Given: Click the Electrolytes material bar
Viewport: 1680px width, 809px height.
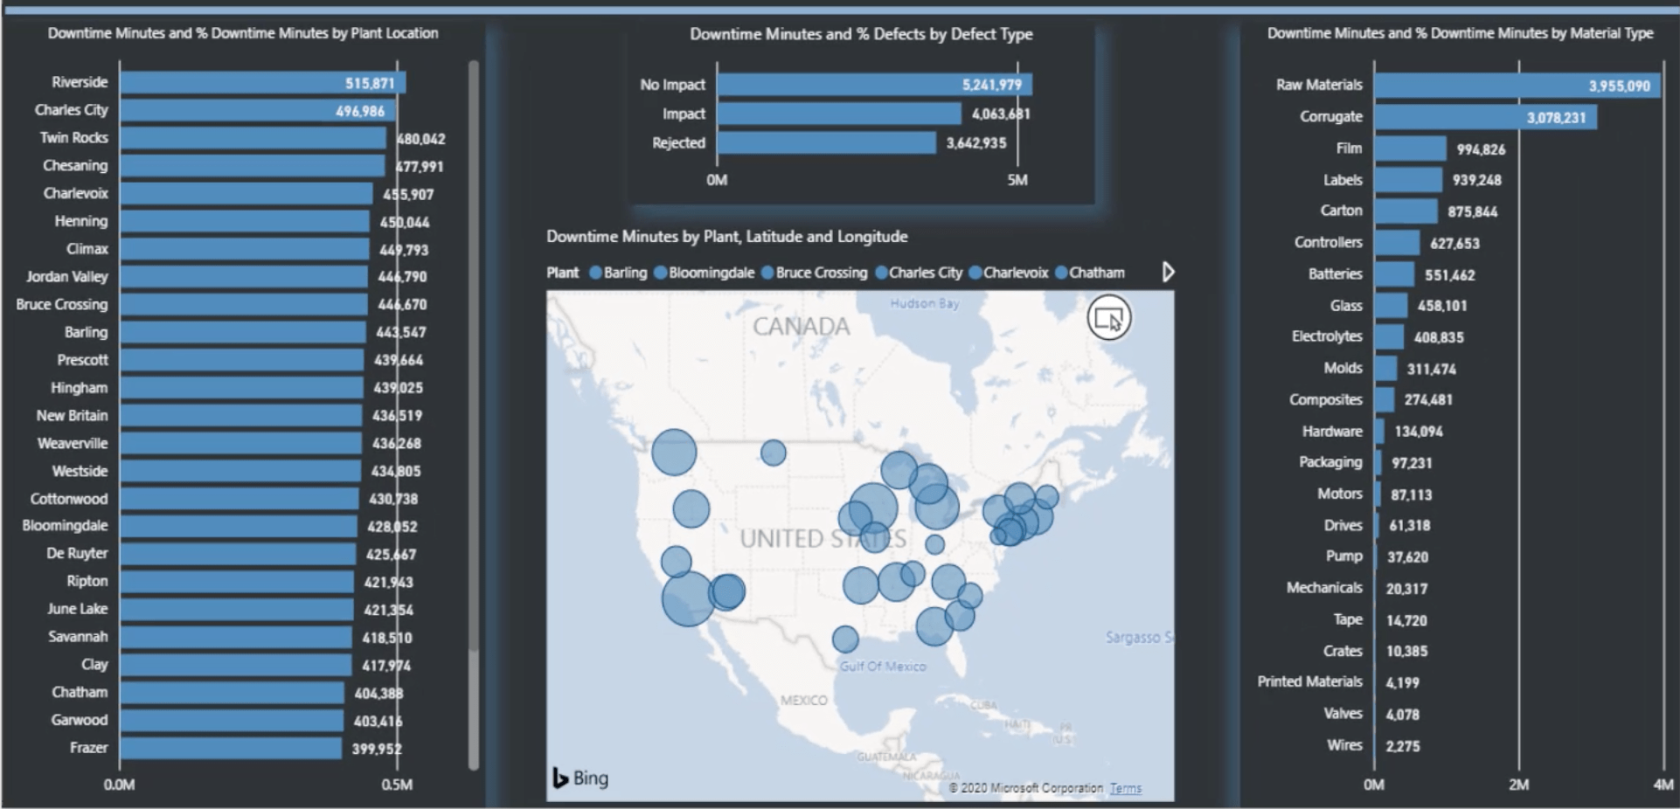Looking at the screenshot, I should tap(1389, 337).
